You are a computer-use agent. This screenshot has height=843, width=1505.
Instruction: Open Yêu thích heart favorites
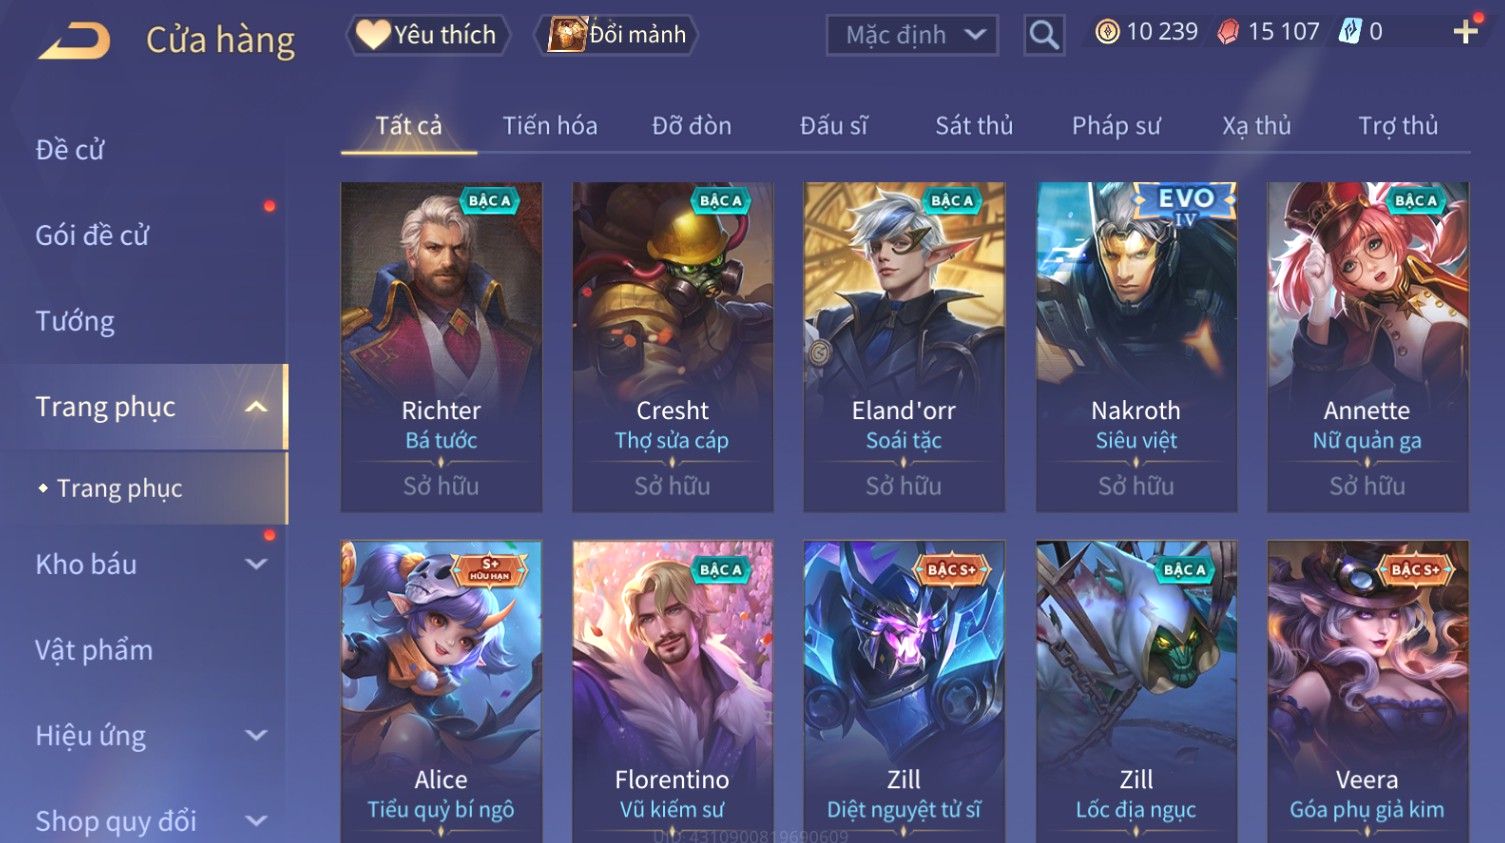coord(428,35)
